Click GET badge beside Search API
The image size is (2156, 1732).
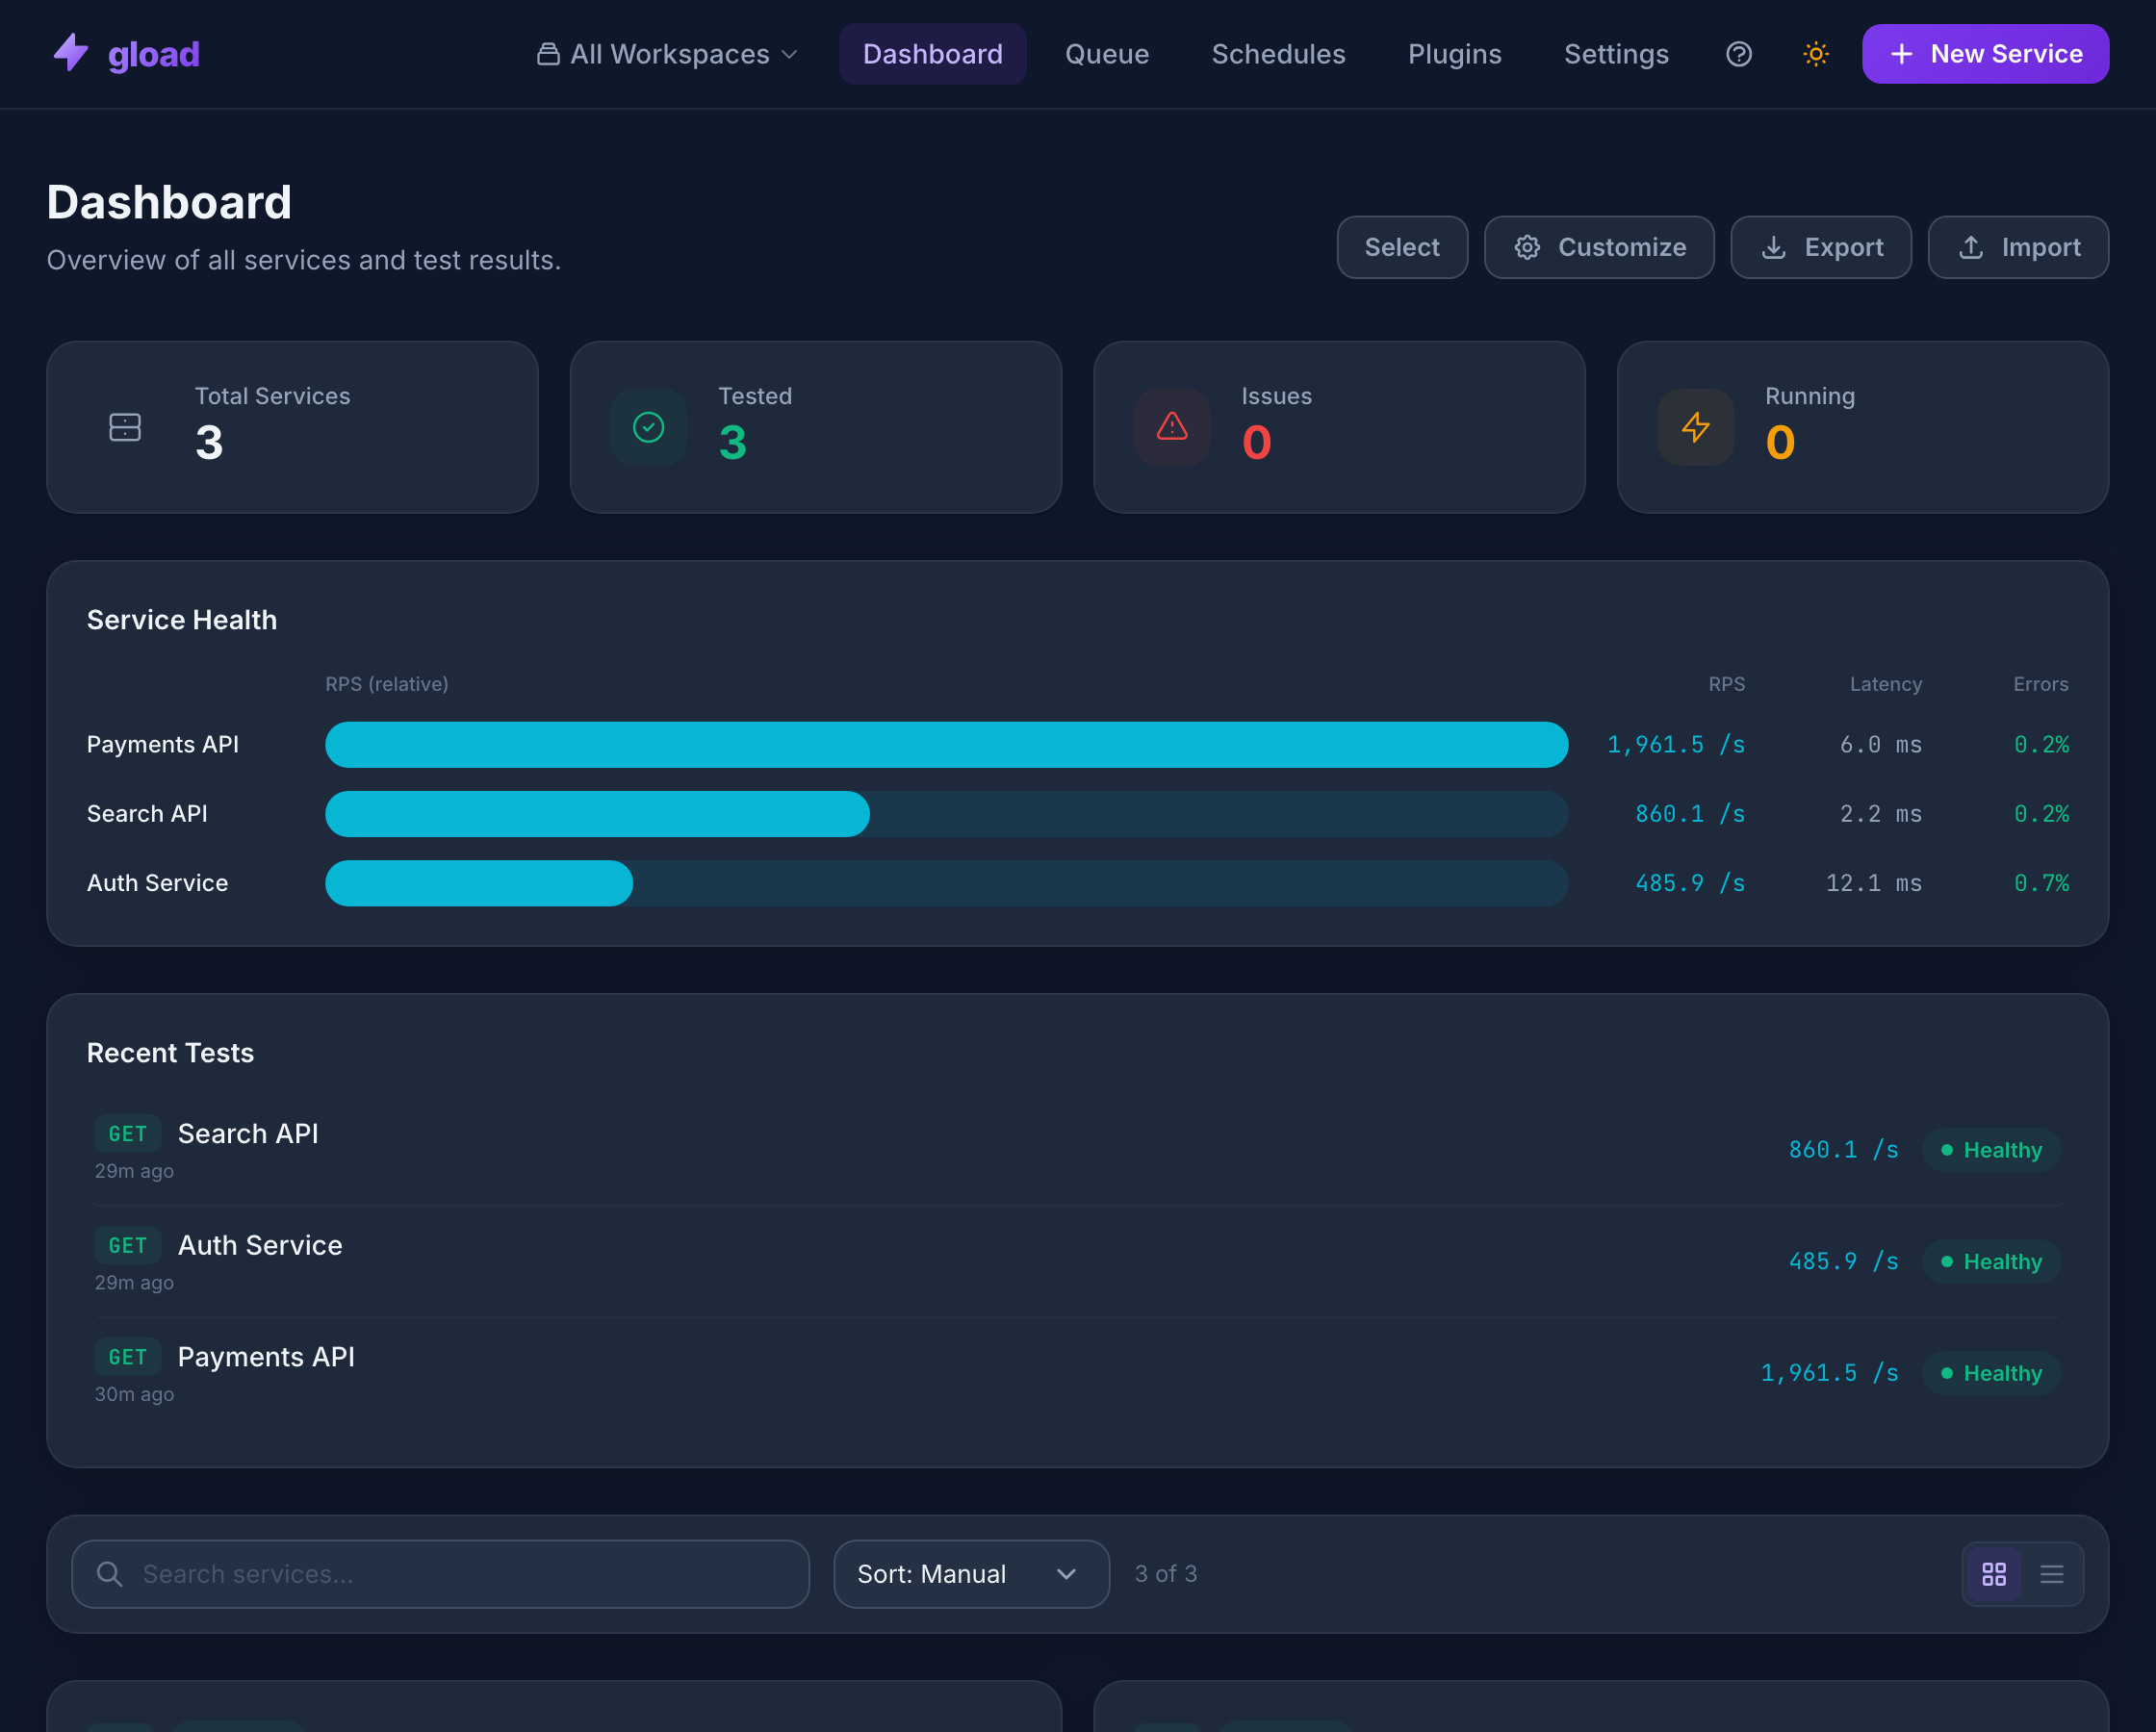[x=127, y=1134]
